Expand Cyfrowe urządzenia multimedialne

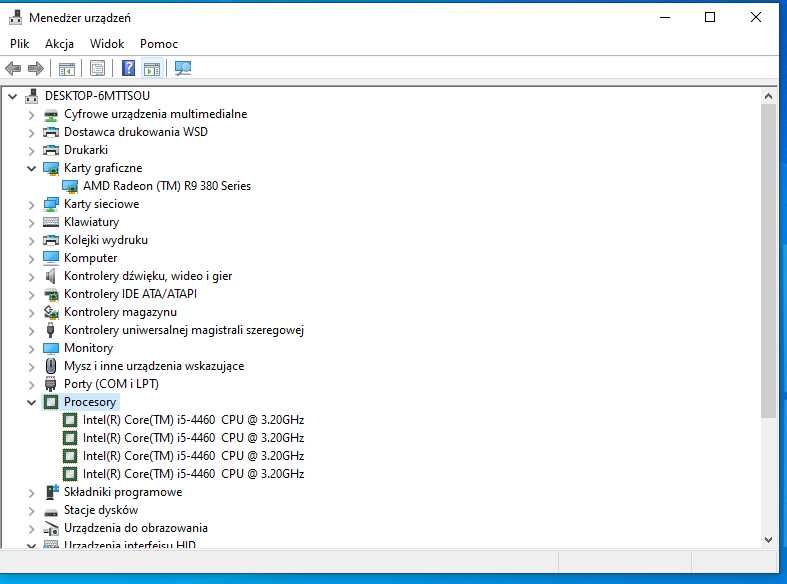[x=32, y=115]
